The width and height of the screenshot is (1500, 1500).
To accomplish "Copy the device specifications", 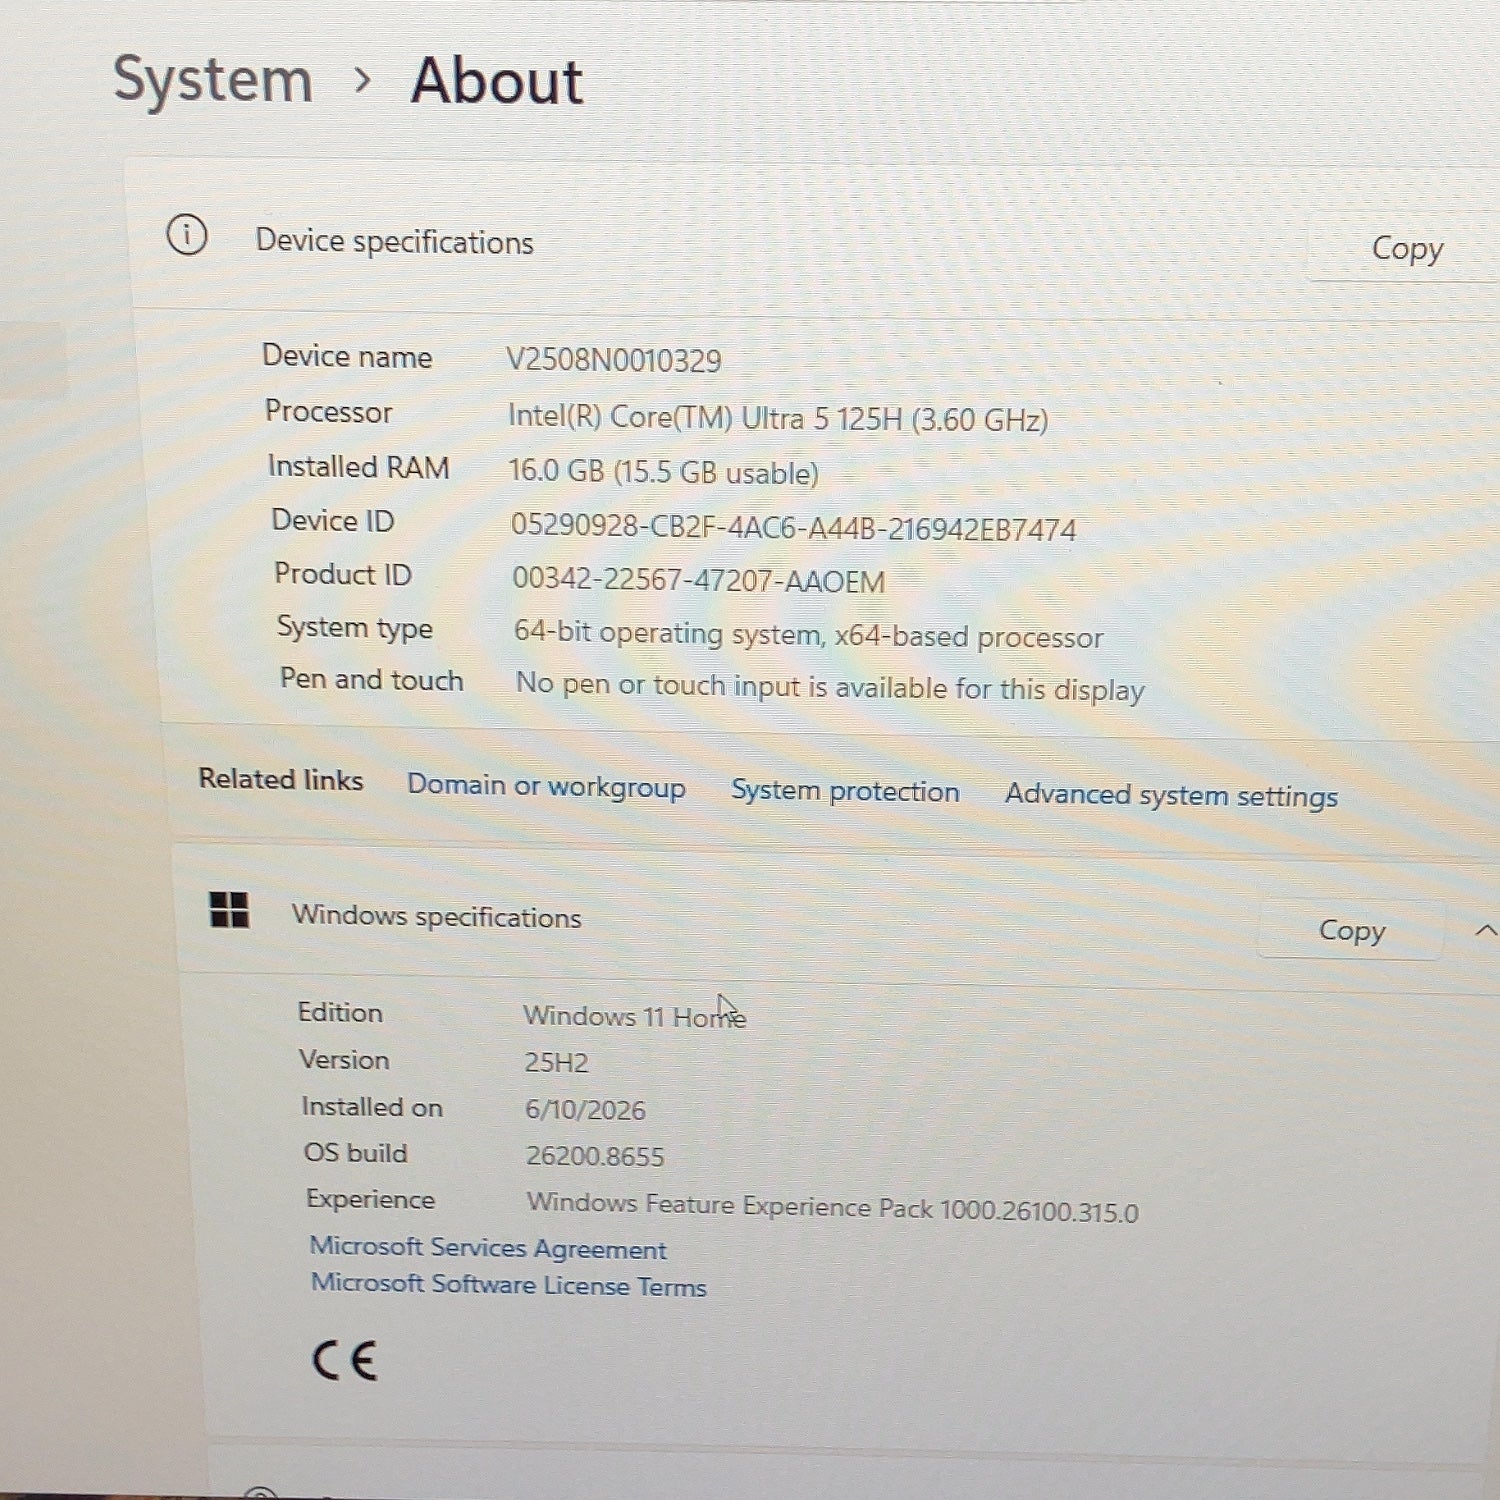I will tap(1407, 248).
